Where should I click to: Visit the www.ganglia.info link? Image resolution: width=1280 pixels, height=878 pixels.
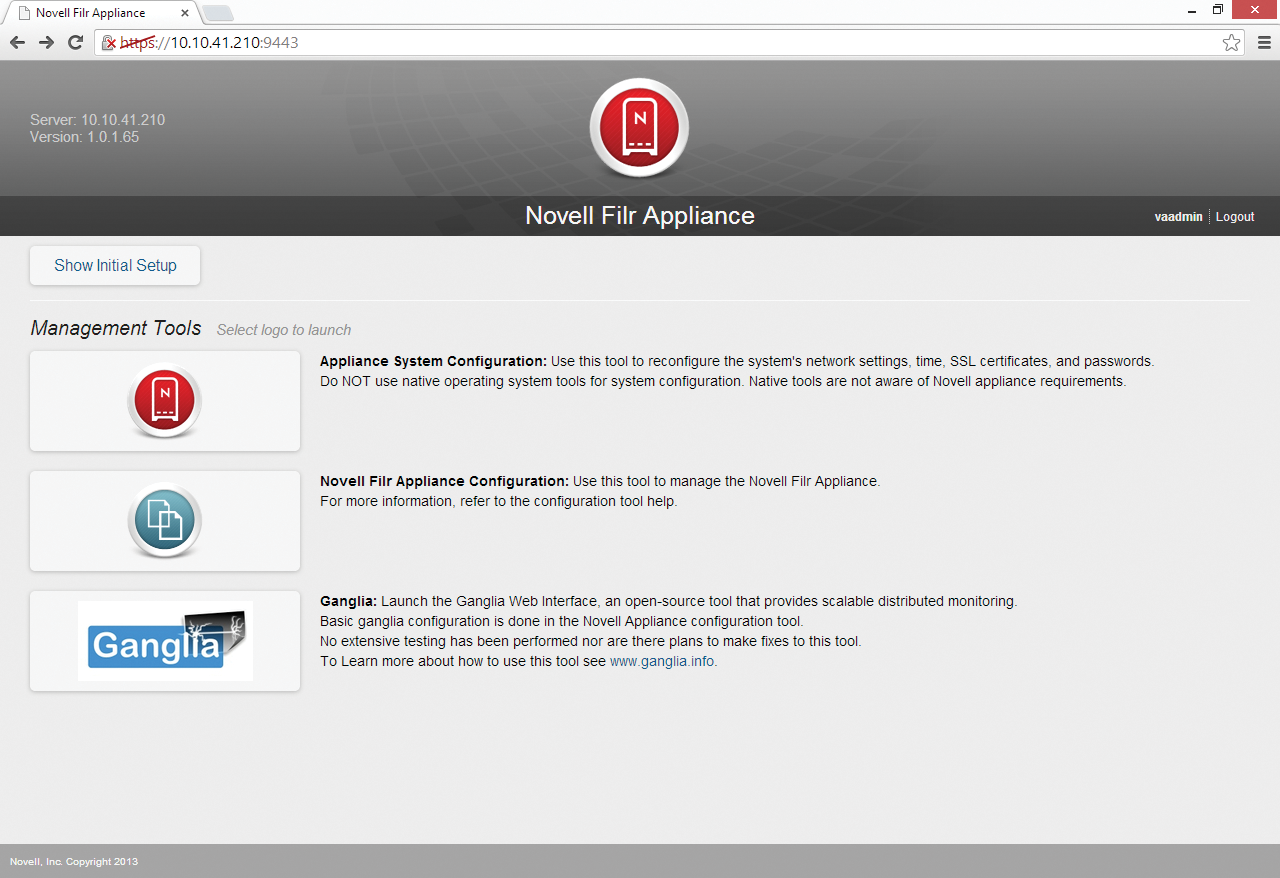[662, 661]
